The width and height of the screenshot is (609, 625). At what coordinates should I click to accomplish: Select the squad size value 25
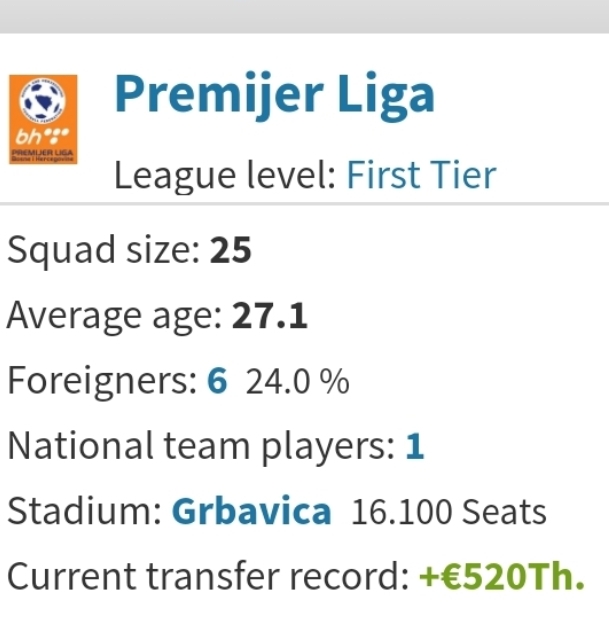click(231, 250)
